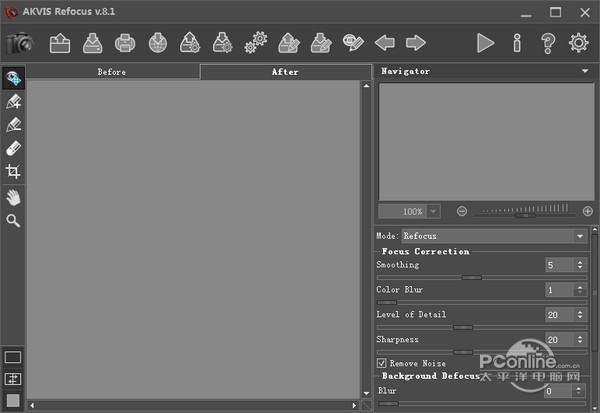The height and width of the screenshot is (413, 600).
Task: Open the Mode Refocus dropdown
Action: click(494, 236)
